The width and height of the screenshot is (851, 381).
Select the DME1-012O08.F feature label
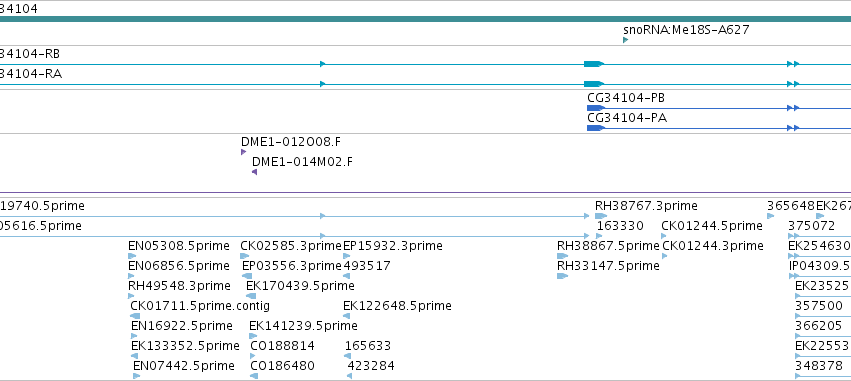[291, 142]
